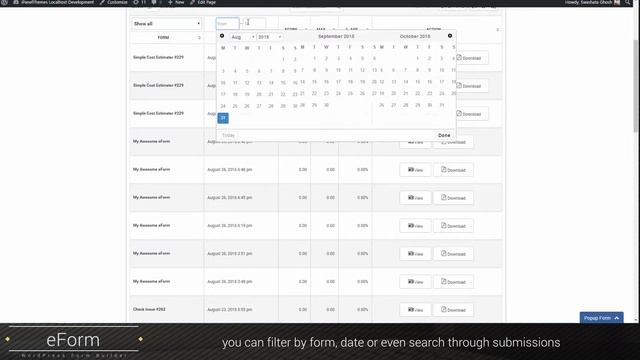Sort by the FORM column arrows
The height and width of the screenshot is (360, 640).
(199, 38)
